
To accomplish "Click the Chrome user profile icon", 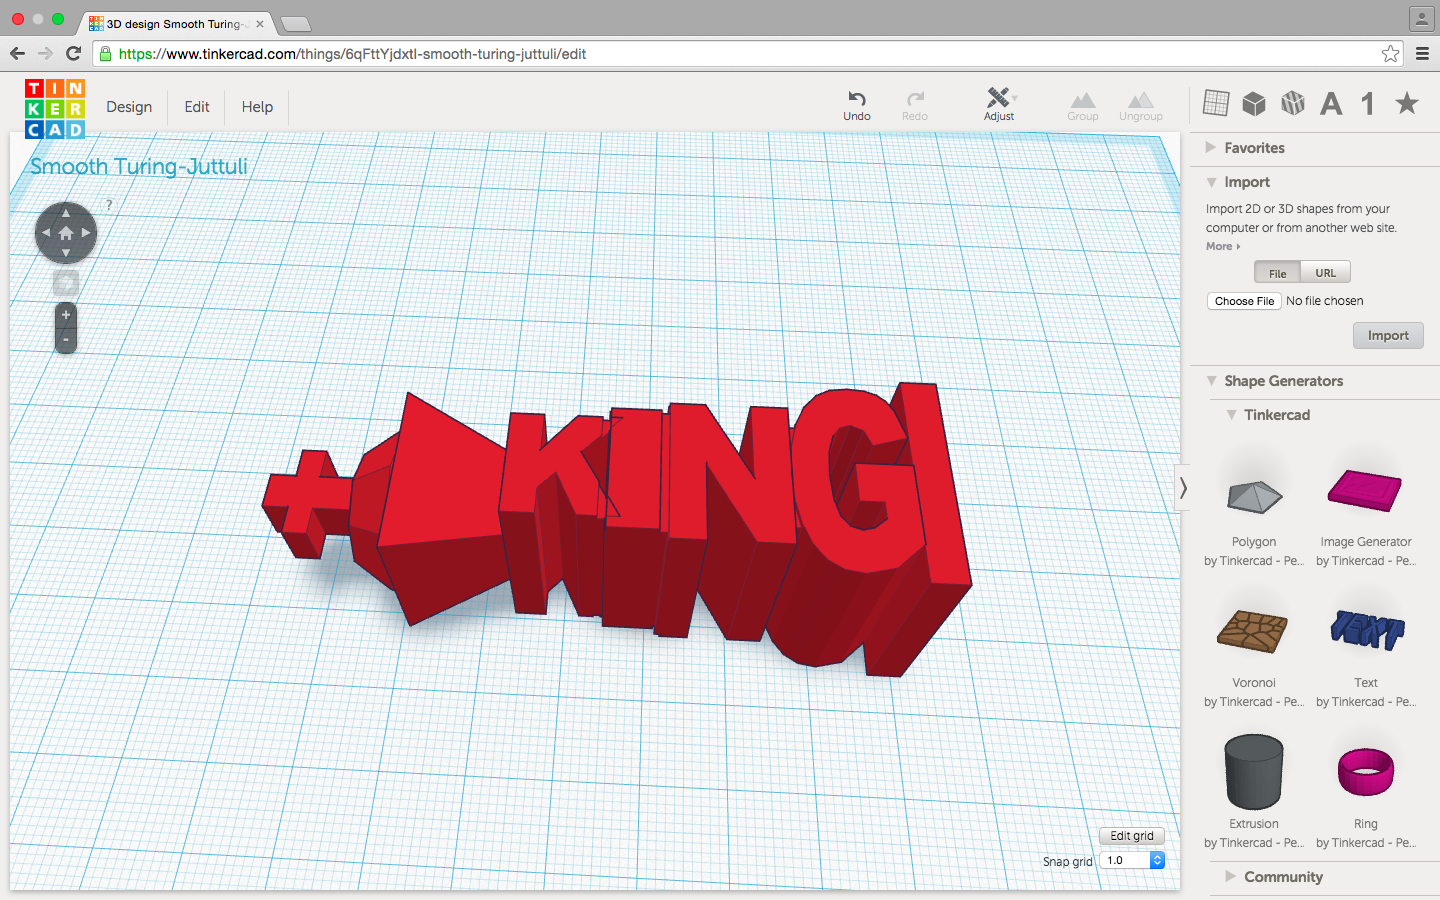I will (1421, 18).
